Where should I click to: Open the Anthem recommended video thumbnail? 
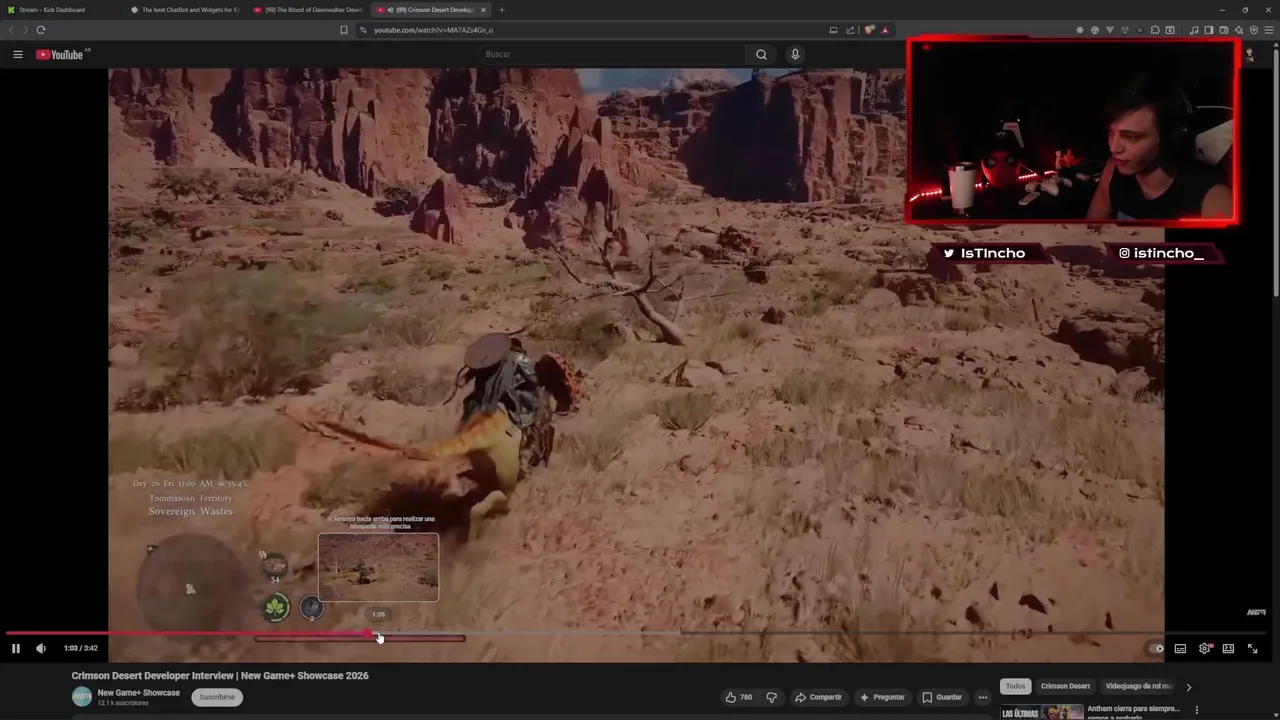tap(1042, 712)
